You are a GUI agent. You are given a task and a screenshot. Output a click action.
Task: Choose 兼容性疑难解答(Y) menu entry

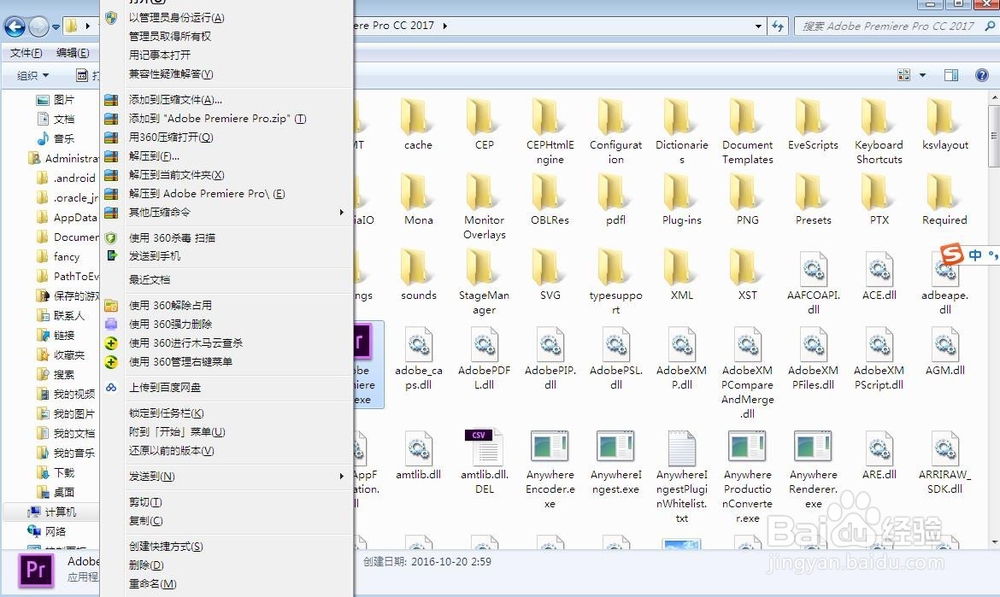pyautogui.click(x=226, y=74)
